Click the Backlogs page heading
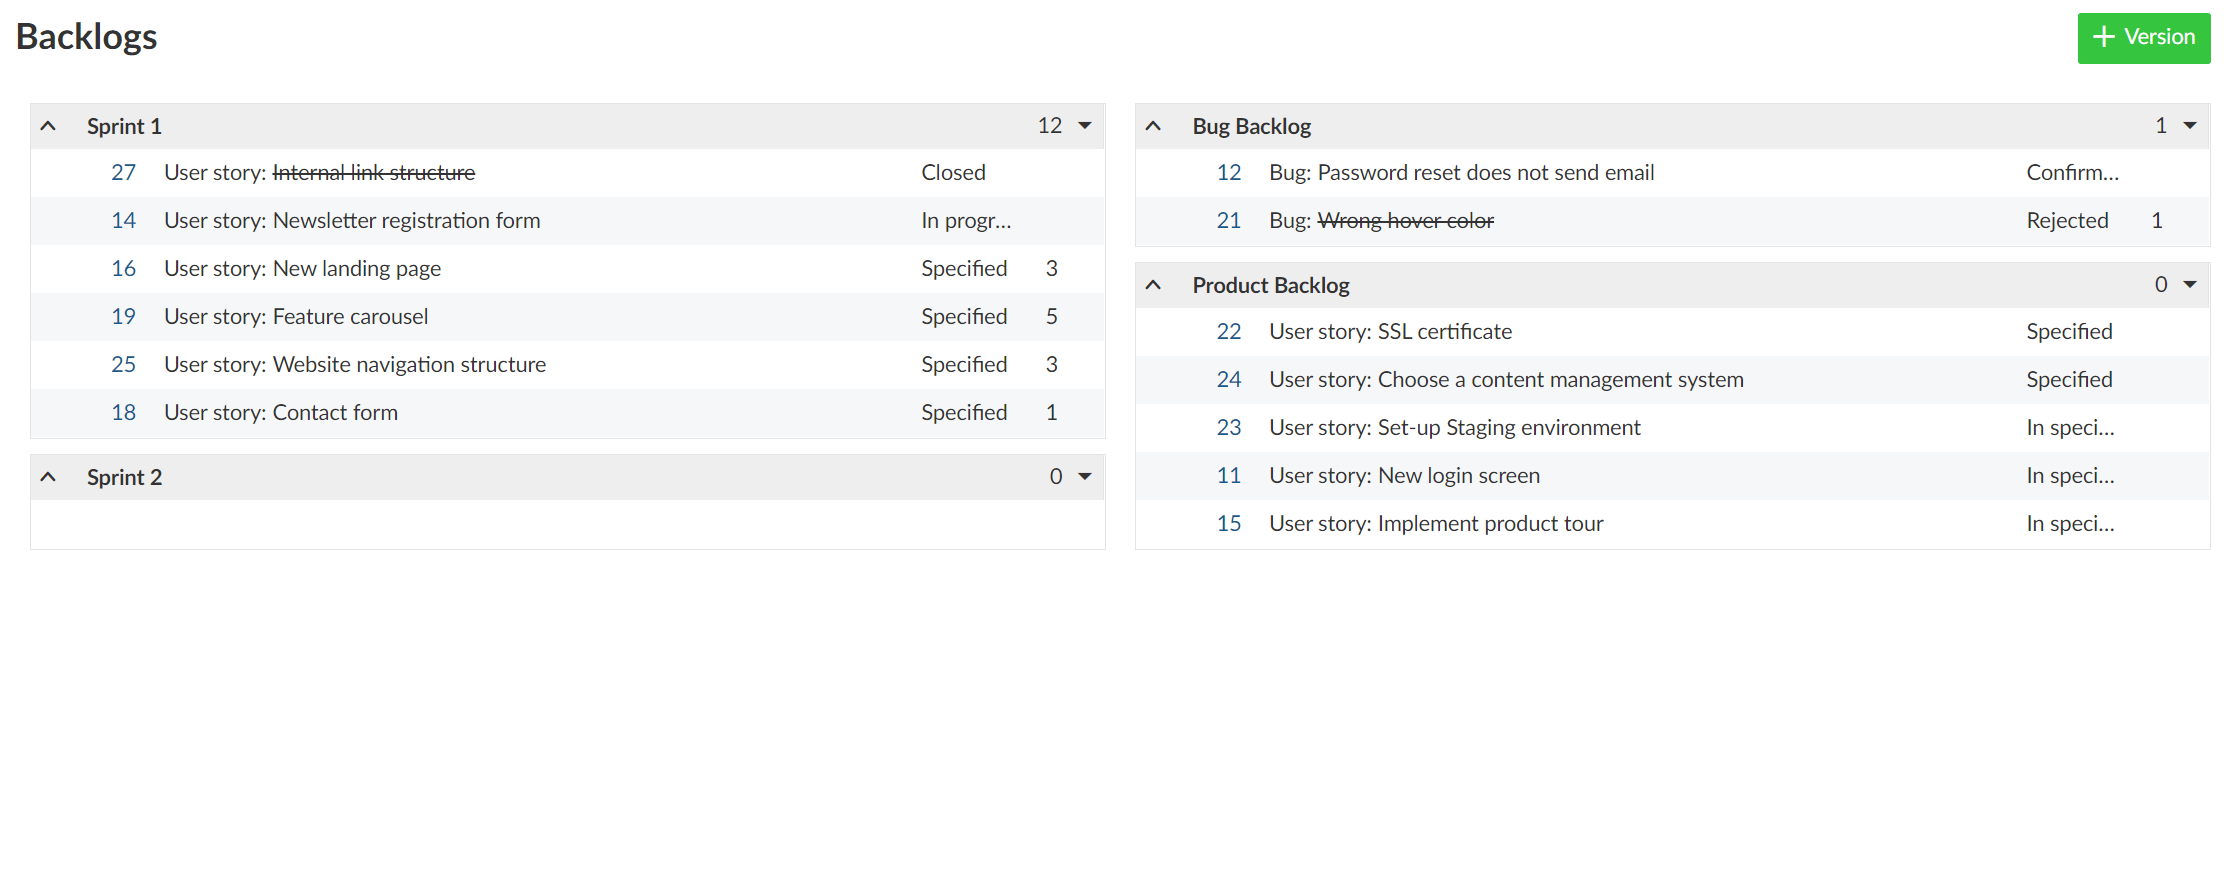 coord(86,37)
